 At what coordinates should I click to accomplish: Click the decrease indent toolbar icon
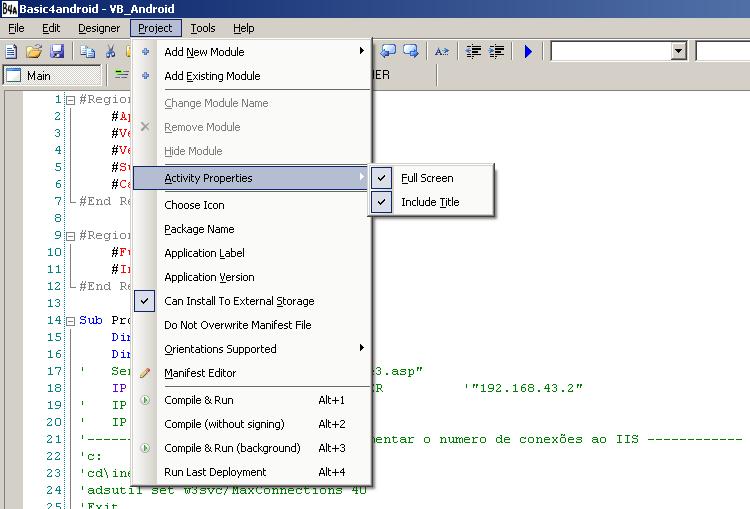pos(473,51)
